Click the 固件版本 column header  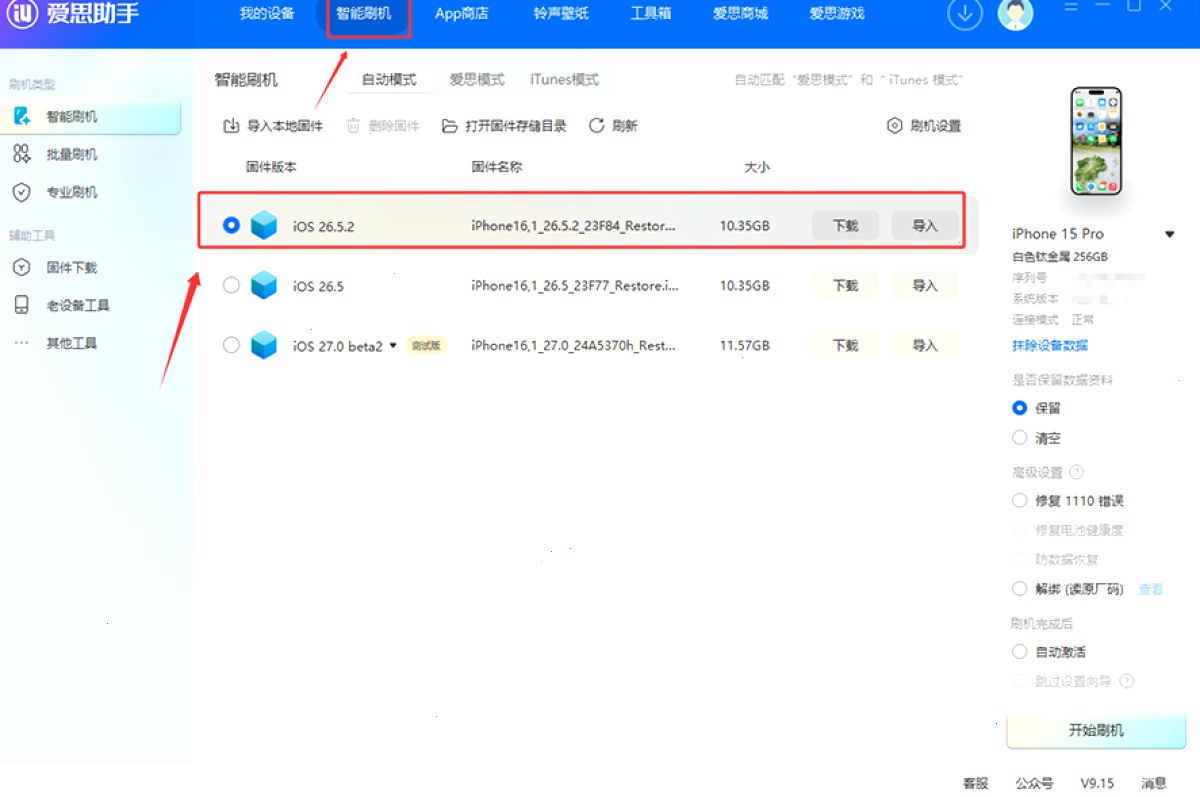pos(271,168)
